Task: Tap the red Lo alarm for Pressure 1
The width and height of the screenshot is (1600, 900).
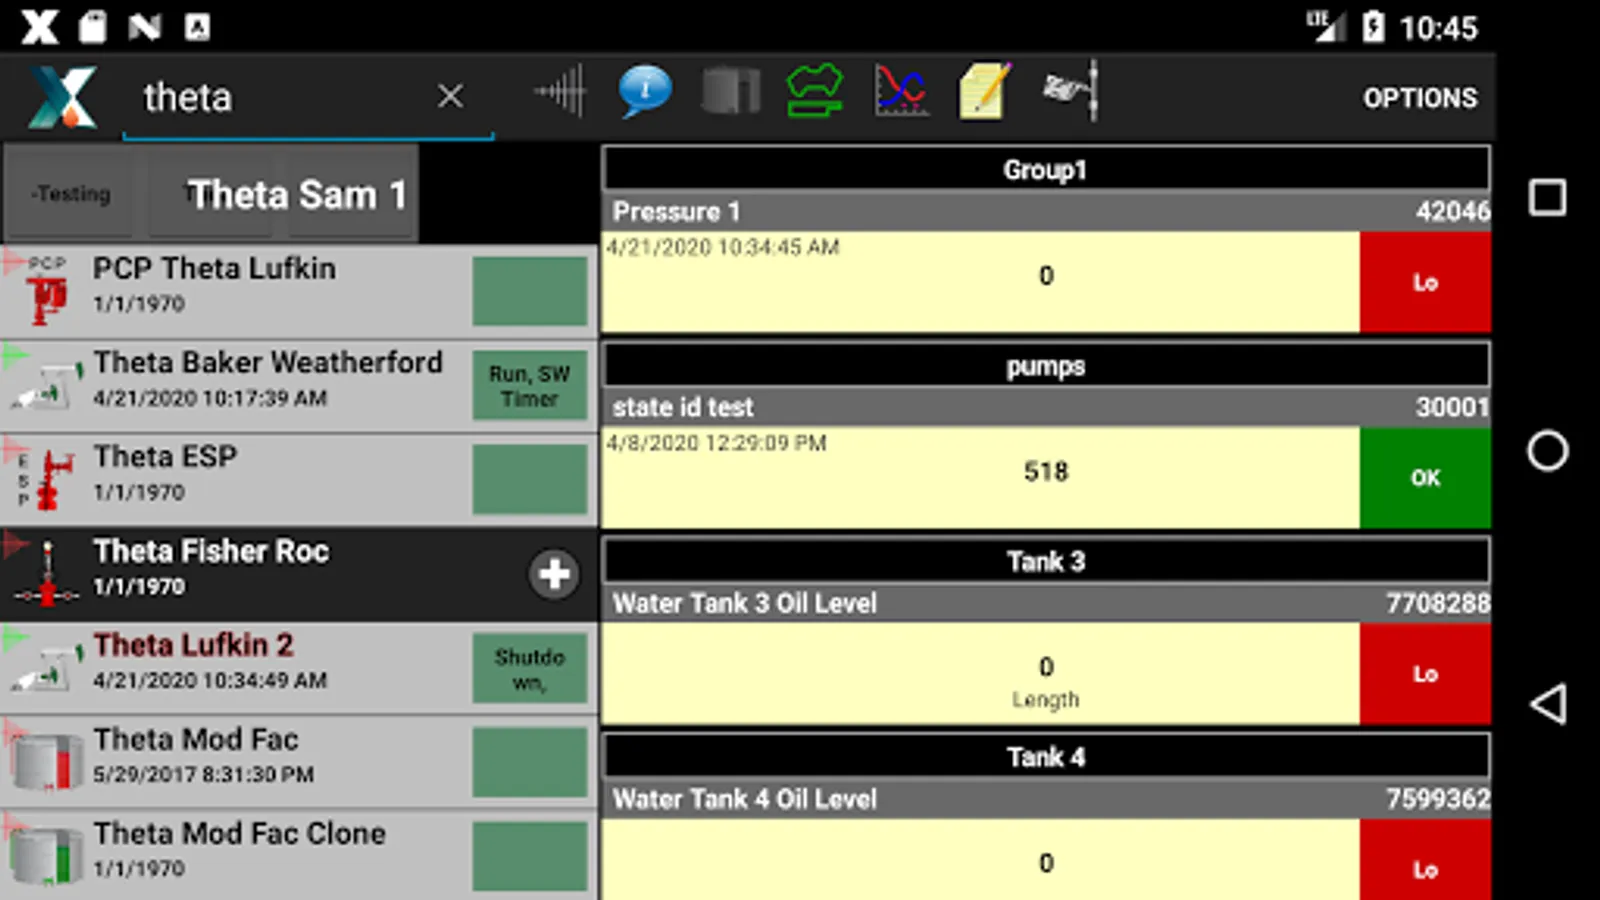Action: (1425, 282)
